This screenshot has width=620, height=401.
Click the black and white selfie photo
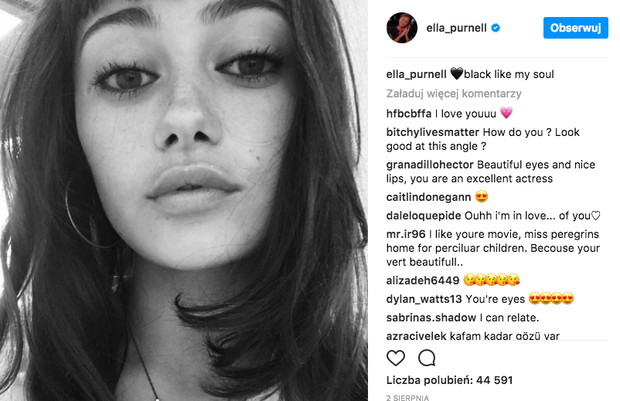point(184,200)
